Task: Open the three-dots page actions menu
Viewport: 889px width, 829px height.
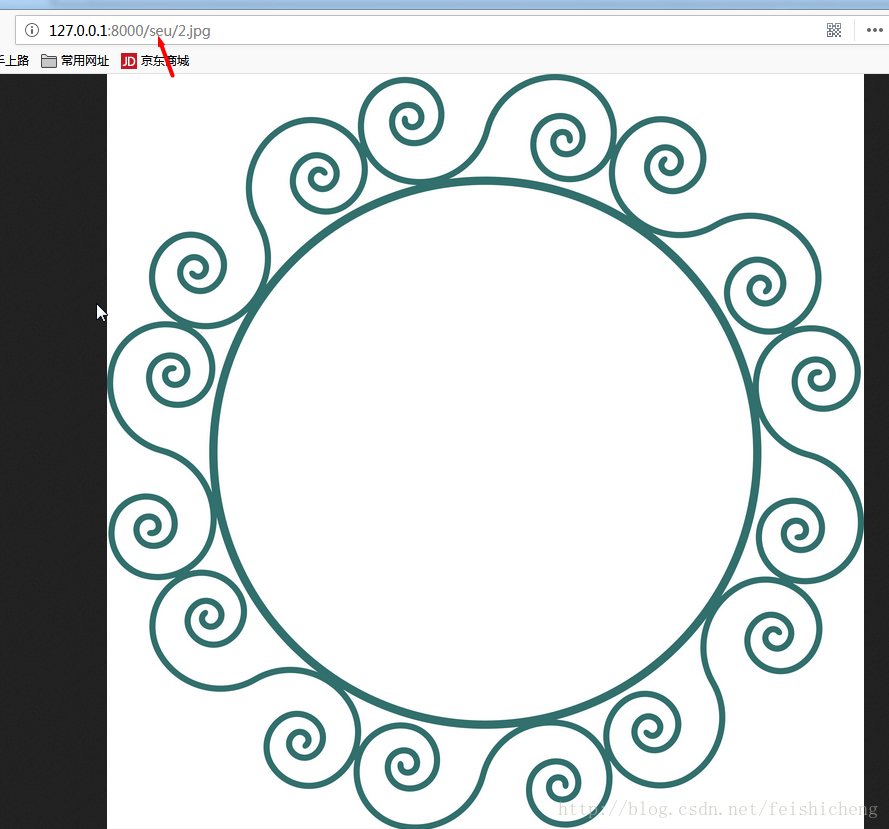Action: 874,30
